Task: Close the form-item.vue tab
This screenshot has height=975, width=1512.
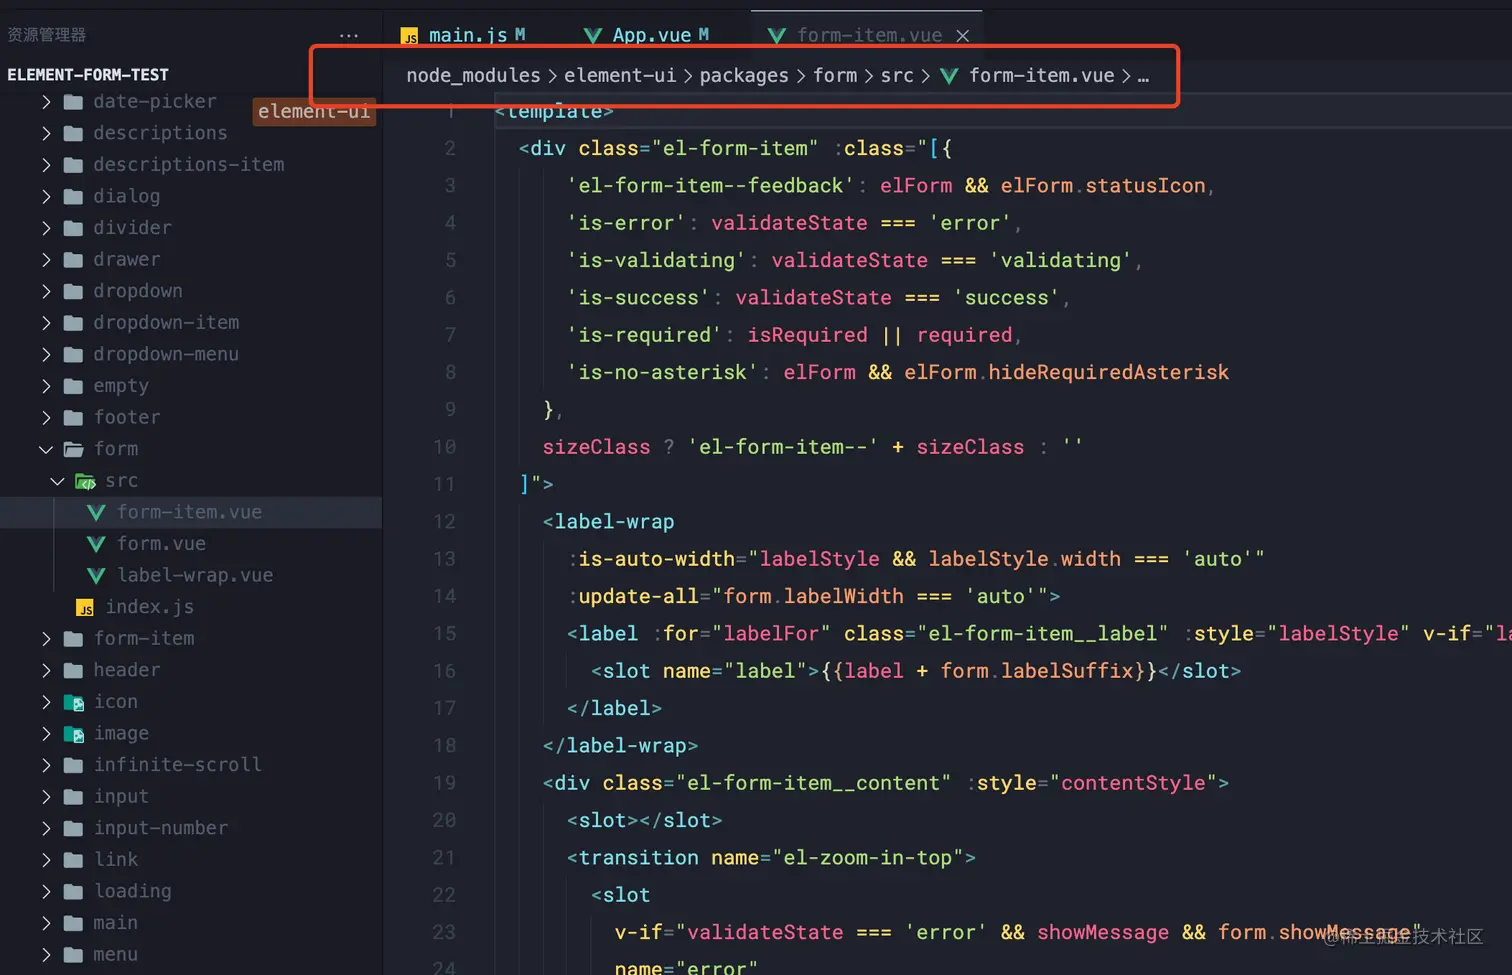Action: point(962,36)
